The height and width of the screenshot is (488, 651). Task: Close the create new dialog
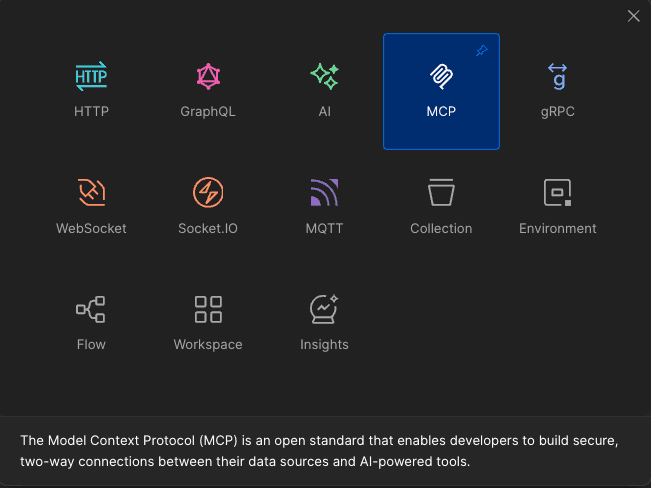click(x=633, y=16)
